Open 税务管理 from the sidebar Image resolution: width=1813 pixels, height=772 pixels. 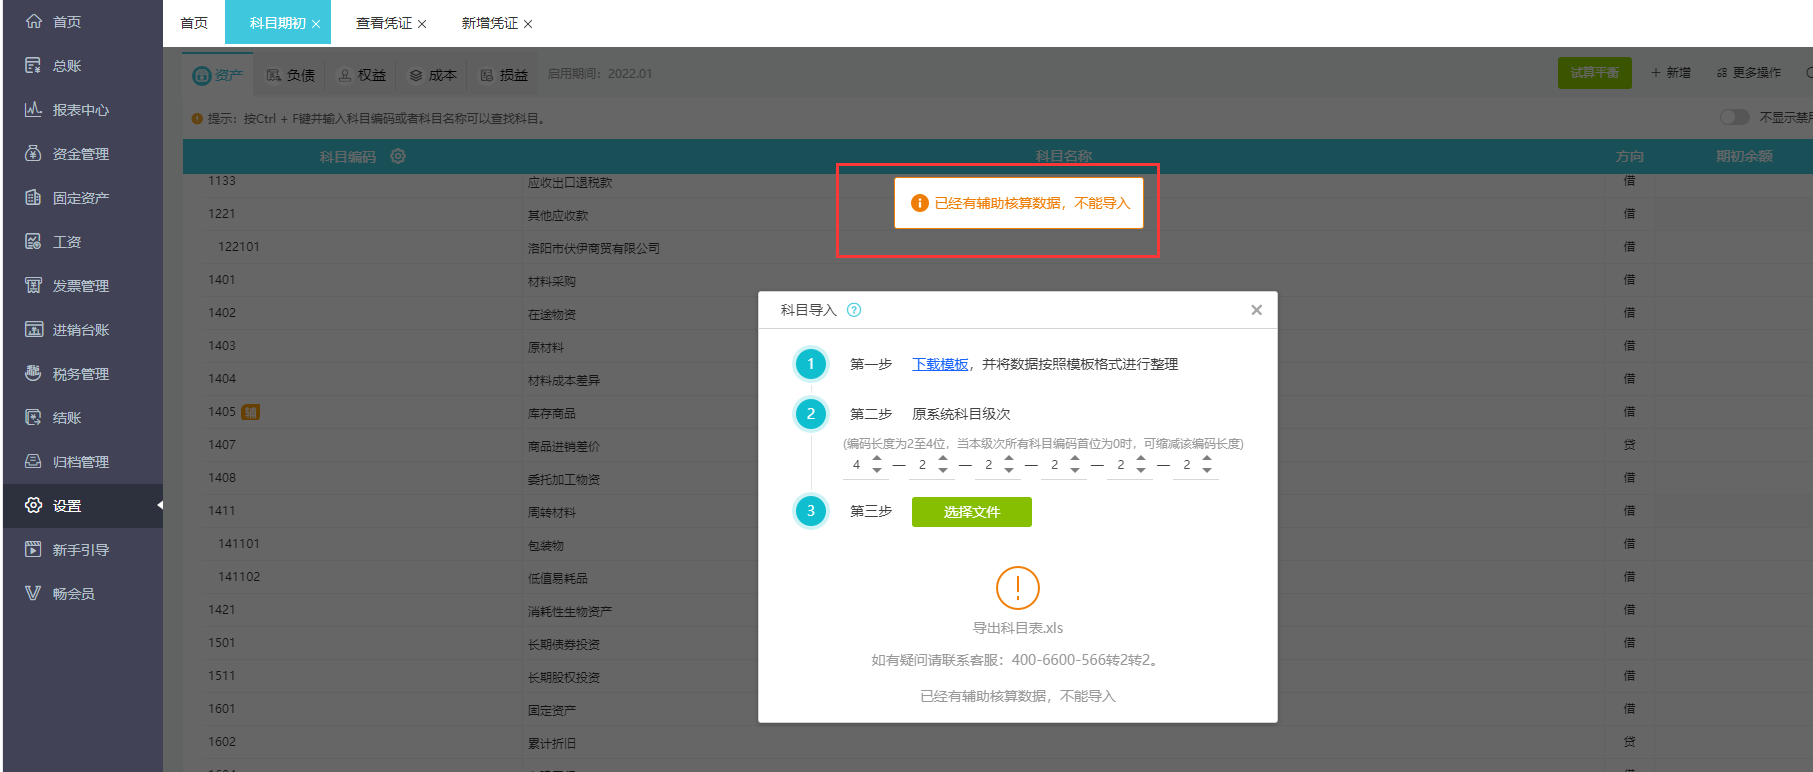pos(80,374)
